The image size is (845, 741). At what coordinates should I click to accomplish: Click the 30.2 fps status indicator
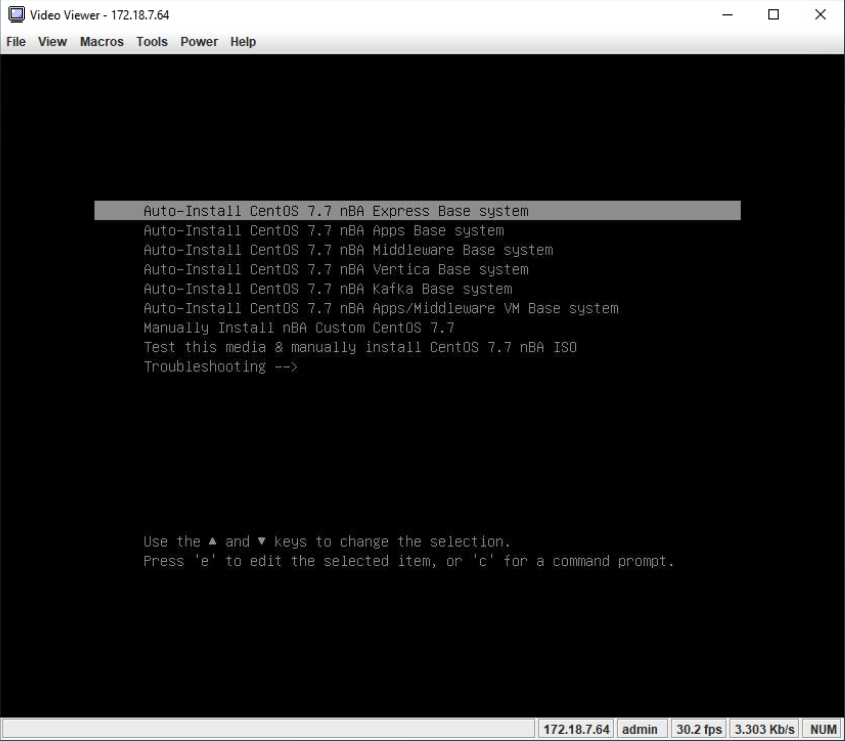(x=698, y=729)
